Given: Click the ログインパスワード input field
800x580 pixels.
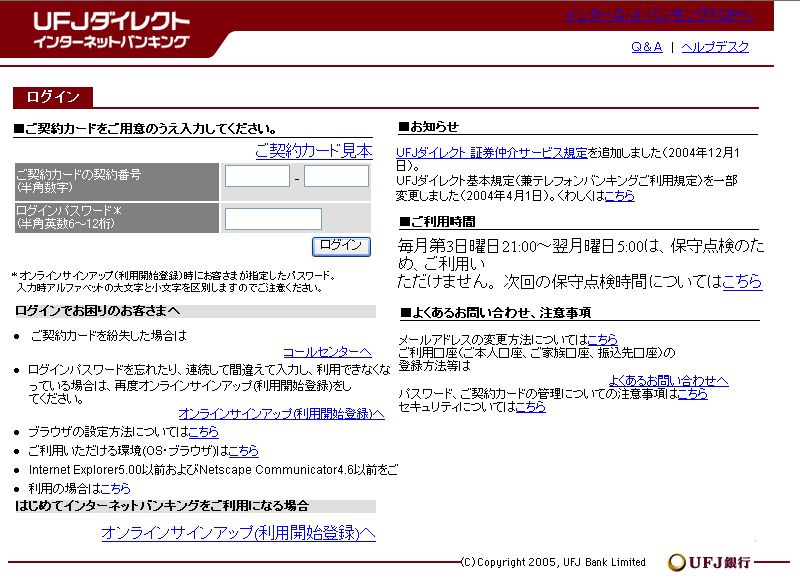Looking at the screenshot, I should [x=273, y=218].
